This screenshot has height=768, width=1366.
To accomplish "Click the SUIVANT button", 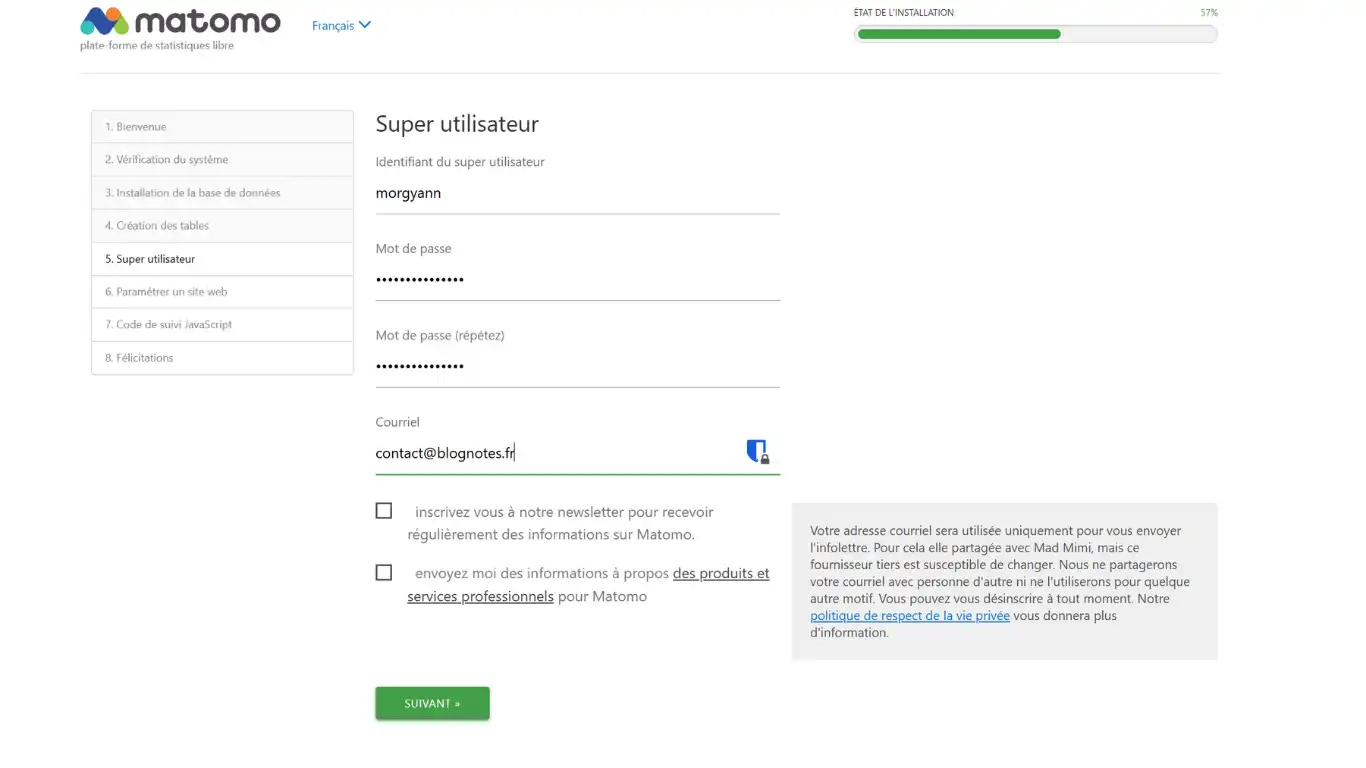I will click(432, 703).
